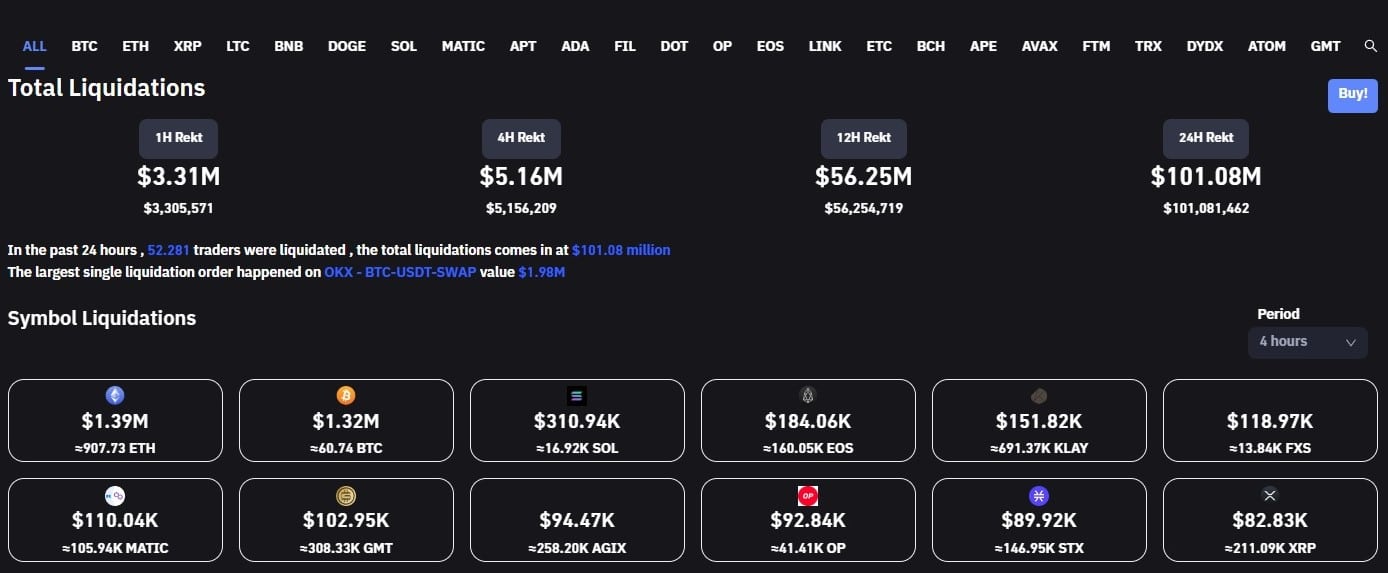Click the $118.97K FXS liquidation card
The width and height of the screenshot is (1388, 573).
(x=1270, y=421)
